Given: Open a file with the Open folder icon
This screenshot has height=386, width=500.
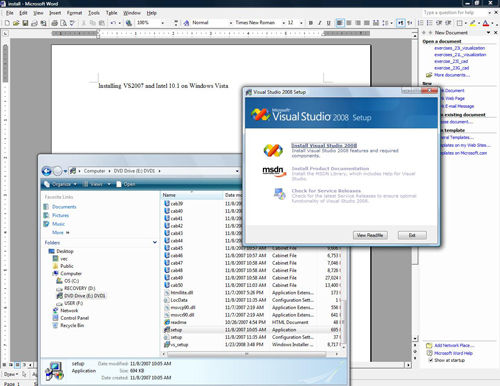Looking at the screenshot, I should pyautogui.click(x=16, y=23).
